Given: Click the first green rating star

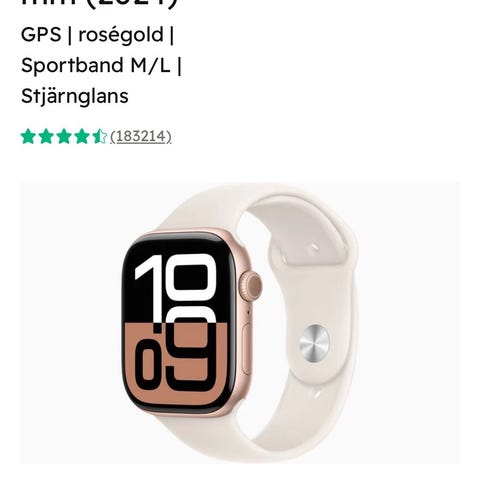Looking at the screenshot, I should (x=28, y=137).
